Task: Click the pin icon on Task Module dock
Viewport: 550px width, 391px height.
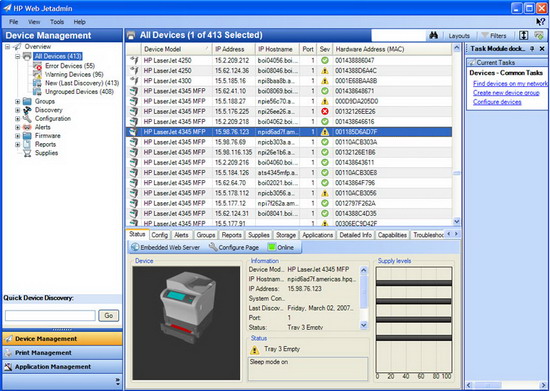Action: coord(532,49)
